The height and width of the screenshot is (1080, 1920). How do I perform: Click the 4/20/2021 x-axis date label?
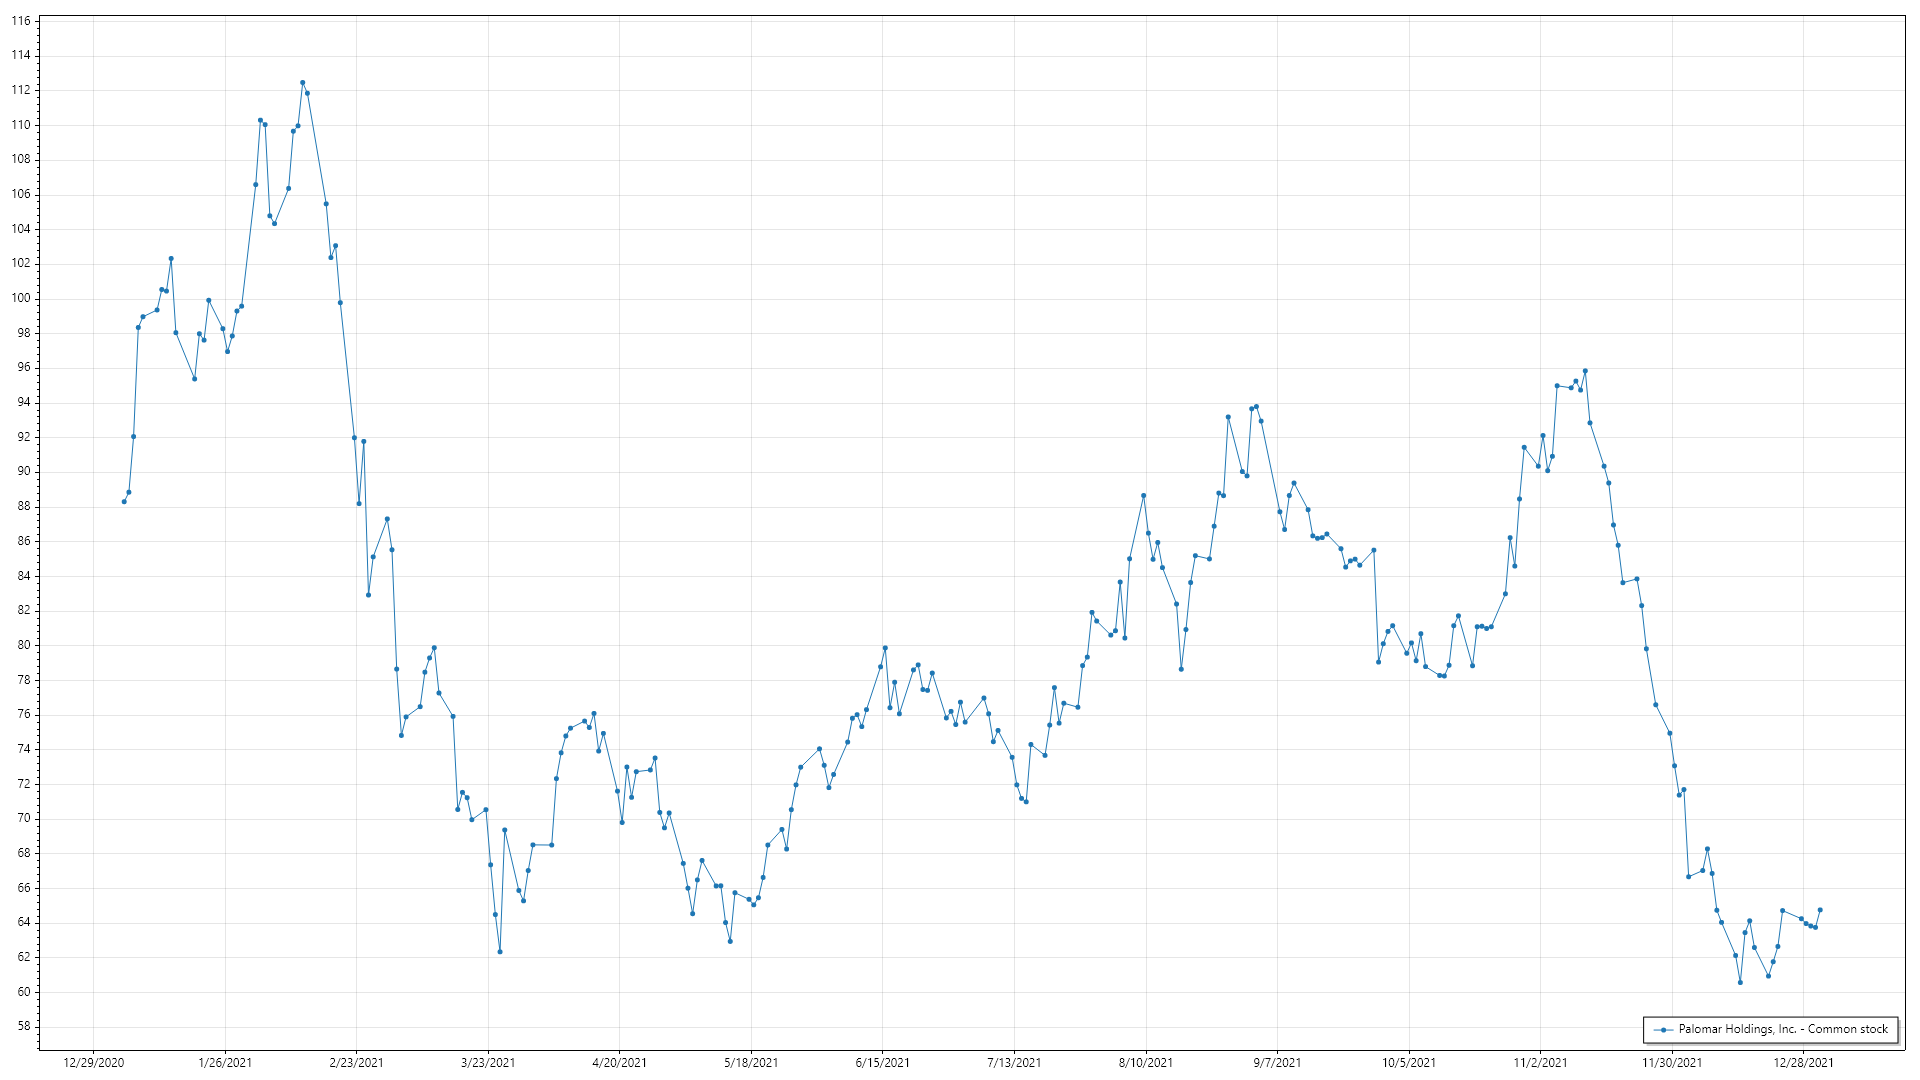click(x=619, y=1063)
